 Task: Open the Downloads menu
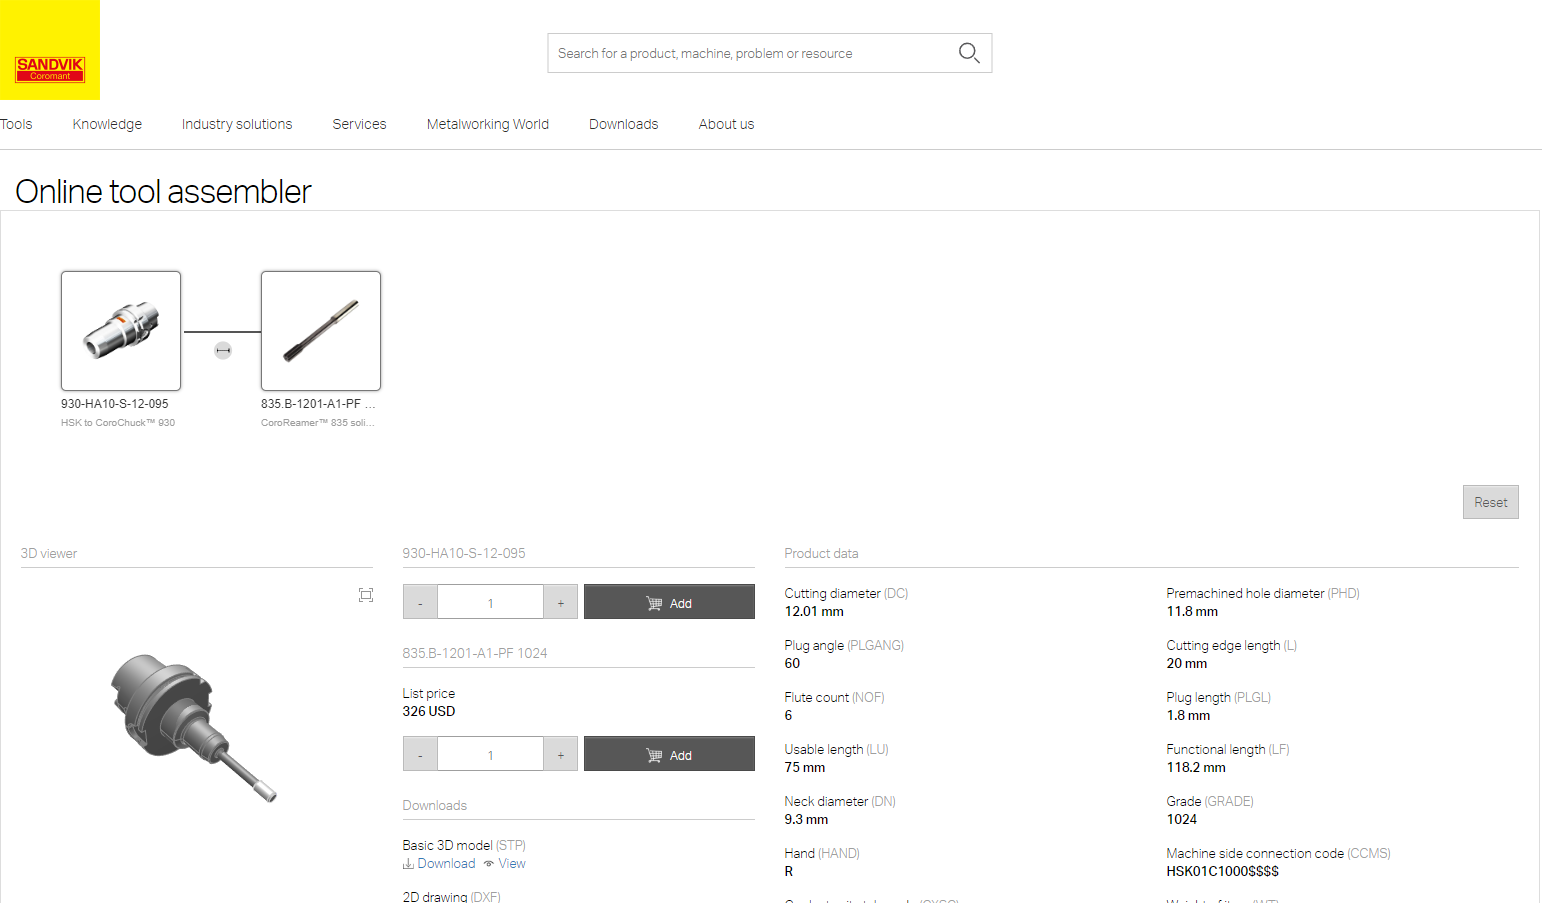click(623, 124)
